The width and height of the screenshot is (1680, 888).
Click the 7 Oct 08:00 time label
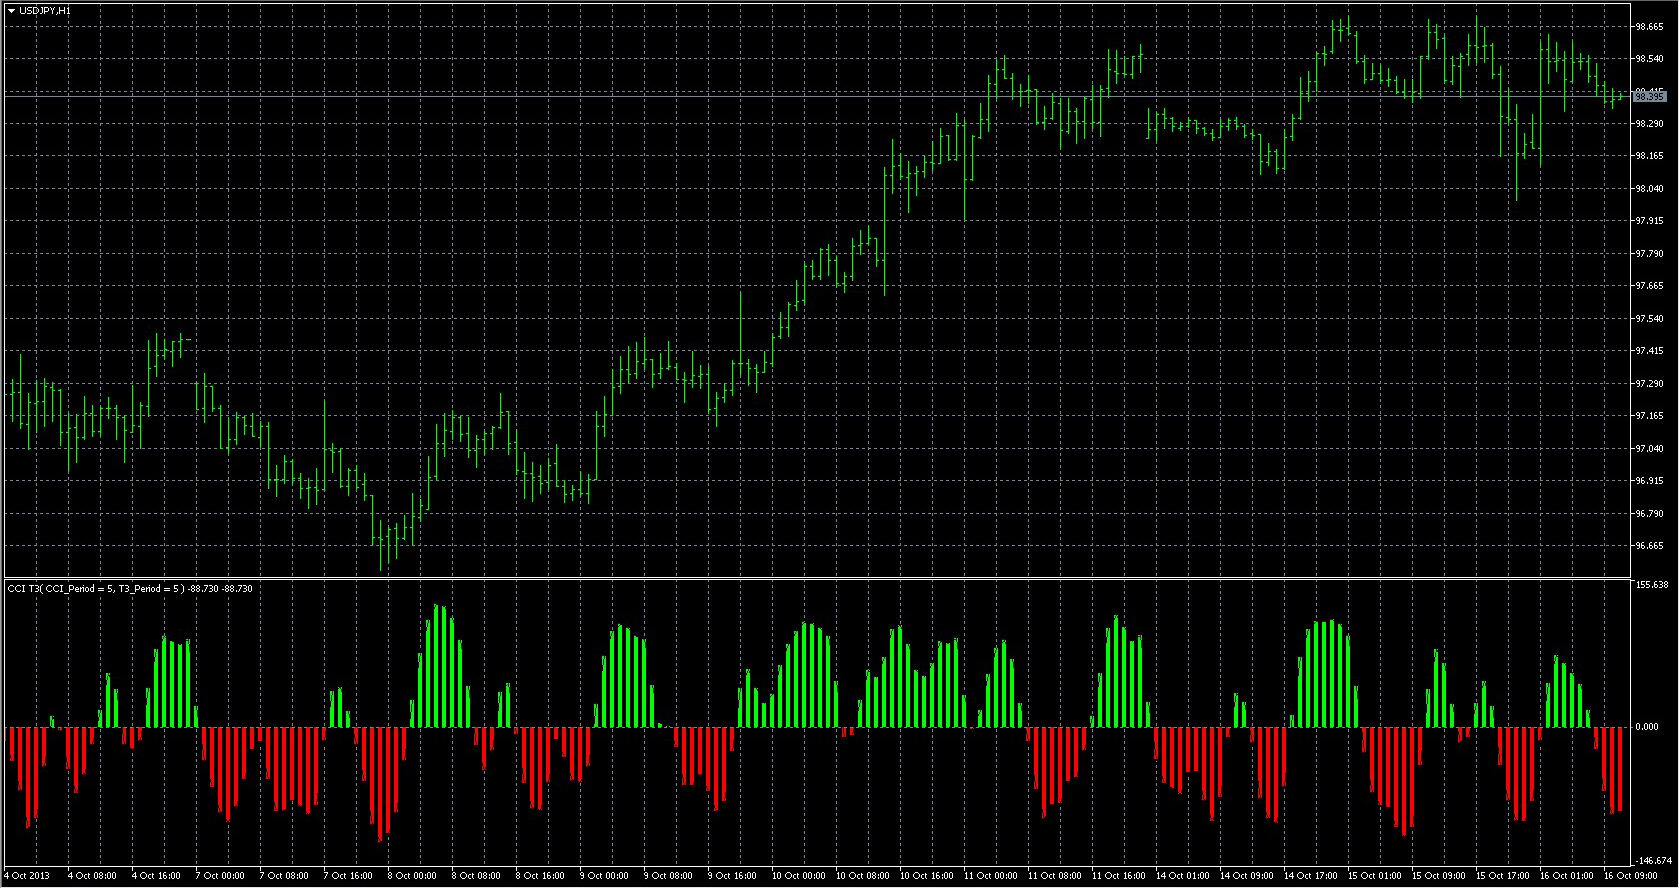[284, 876]
